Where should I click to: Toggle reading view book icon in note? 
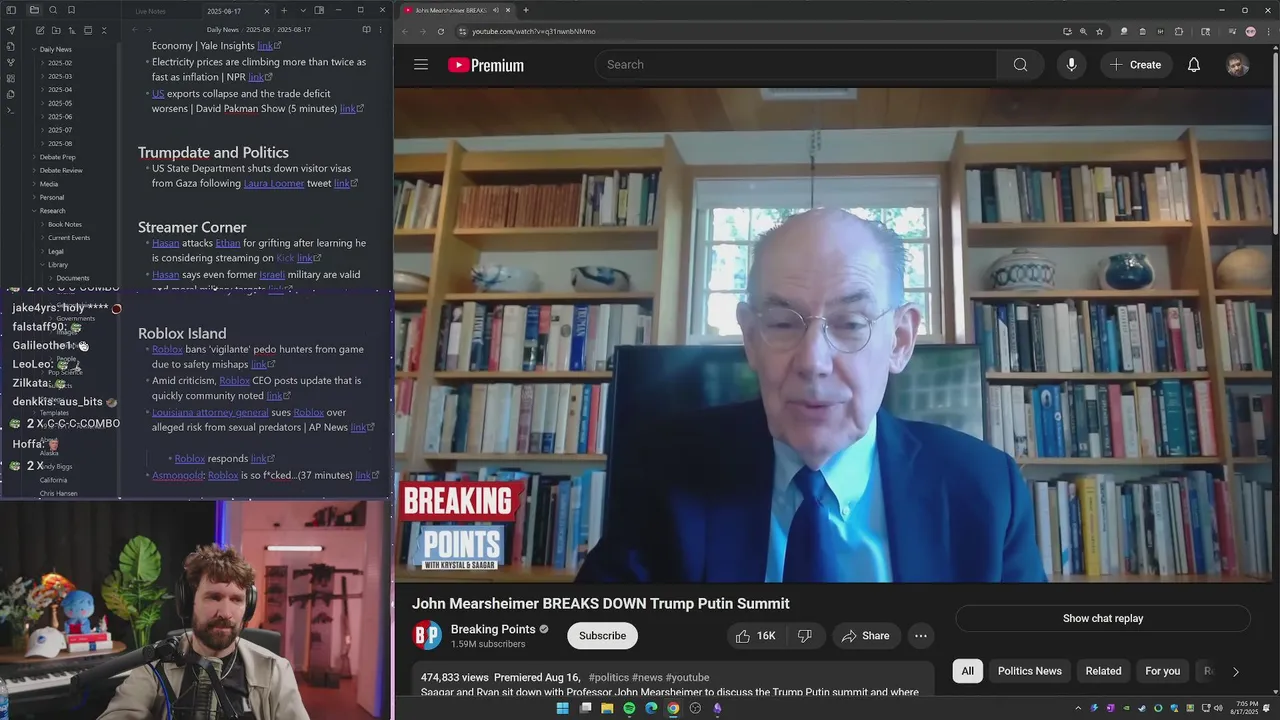[x=366, y=30]
